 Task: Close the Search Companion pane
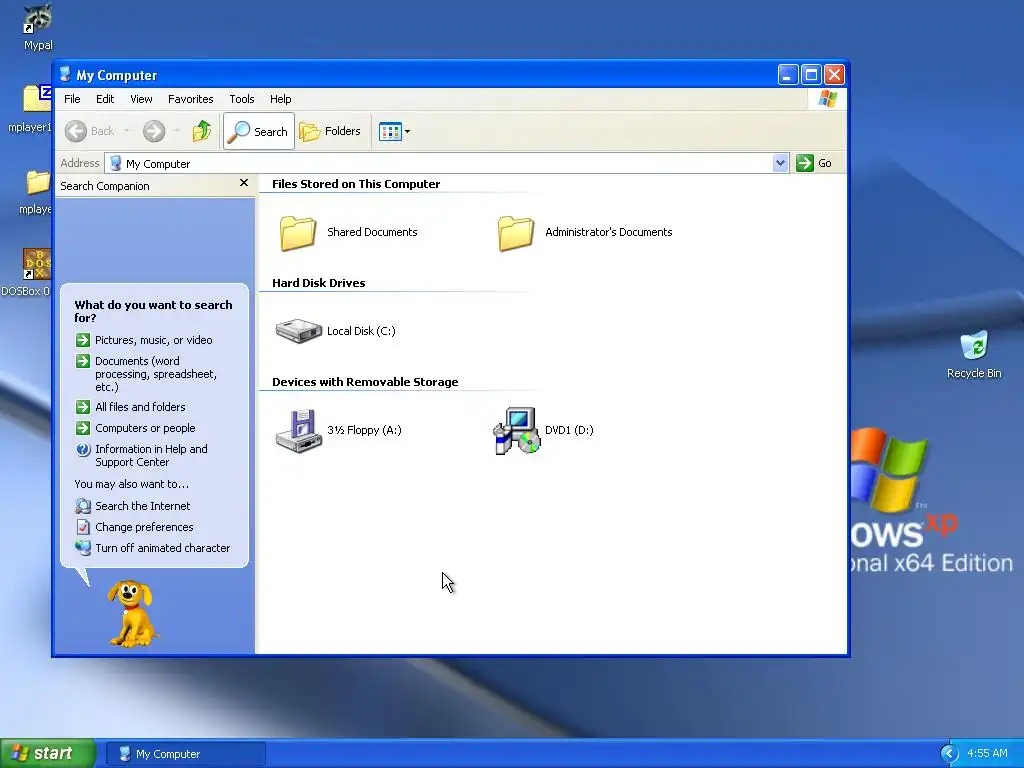pos(244,183)
